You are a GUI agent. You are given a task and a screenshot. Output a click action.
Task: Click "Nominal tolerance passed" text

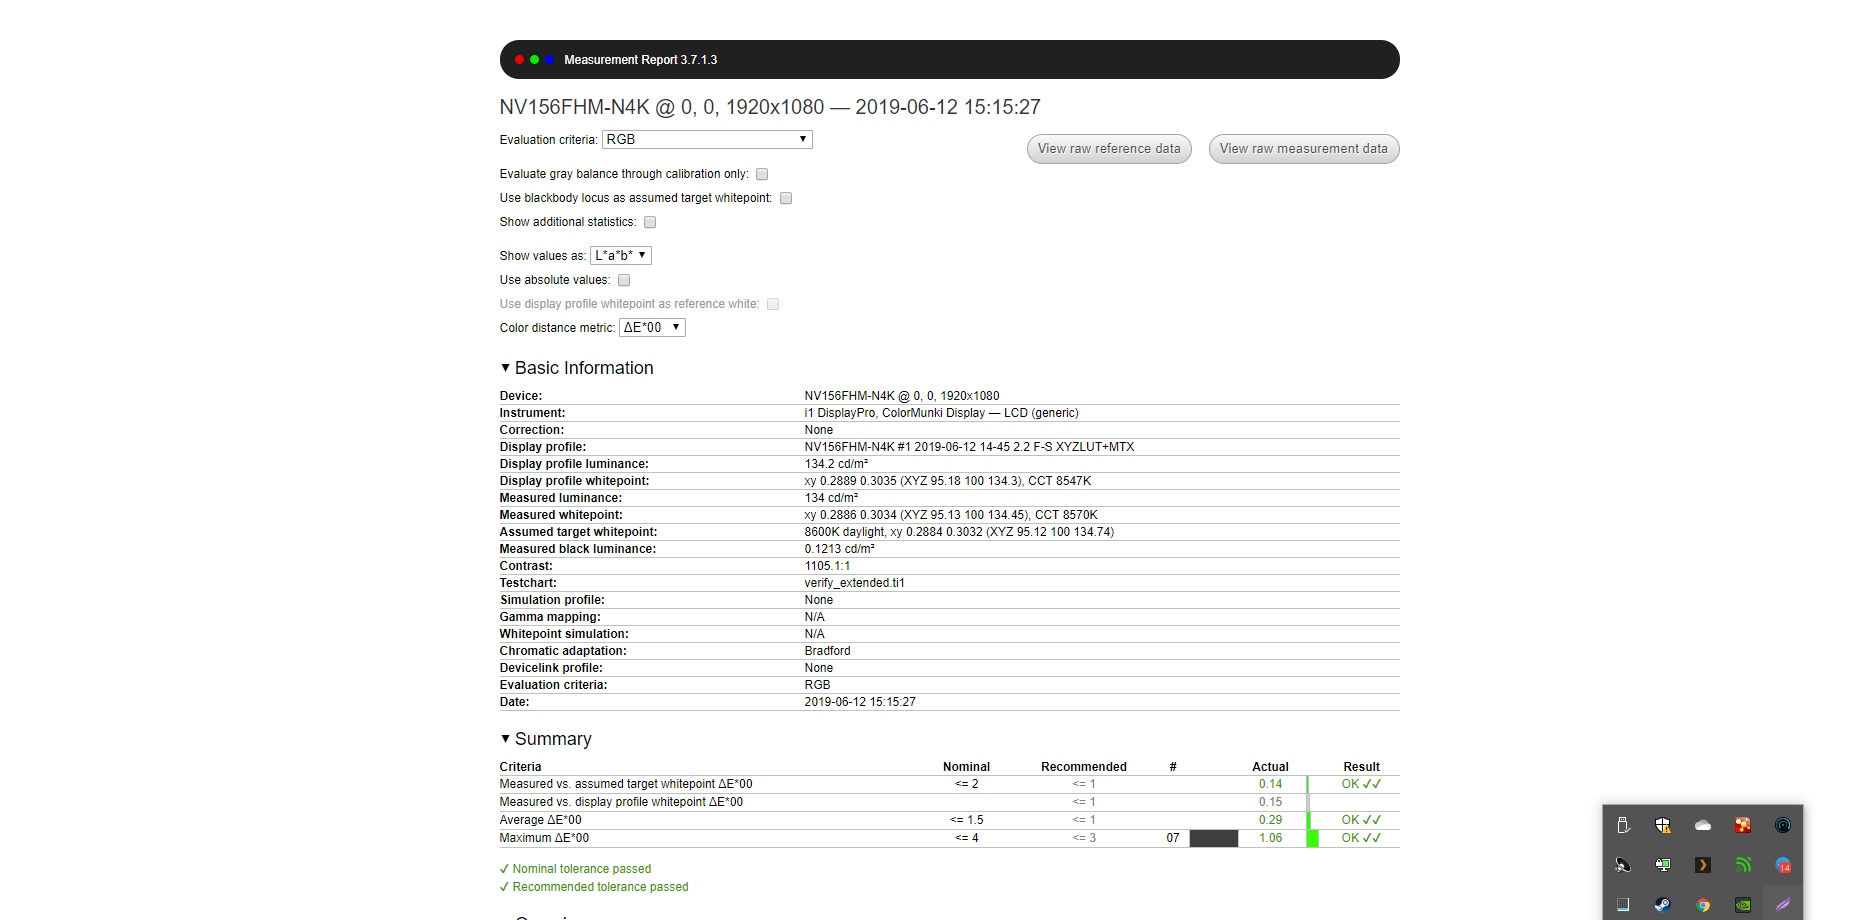pyautogui.click(x=582, y=869)
